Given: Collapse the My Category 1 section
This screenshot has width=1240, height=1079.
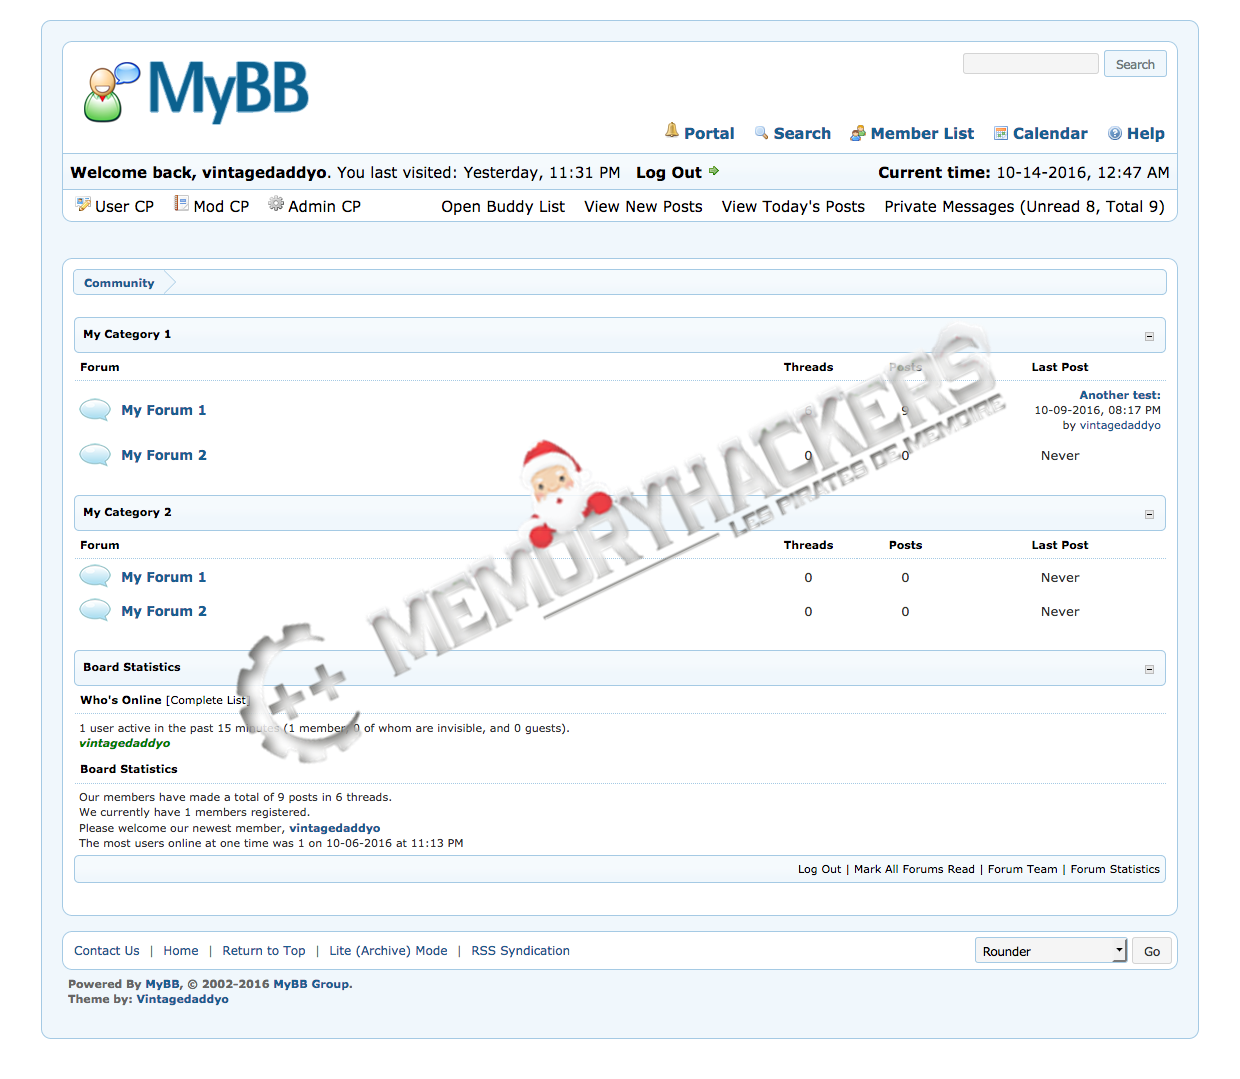Looking at the screenshot, I should (1149, 336).
